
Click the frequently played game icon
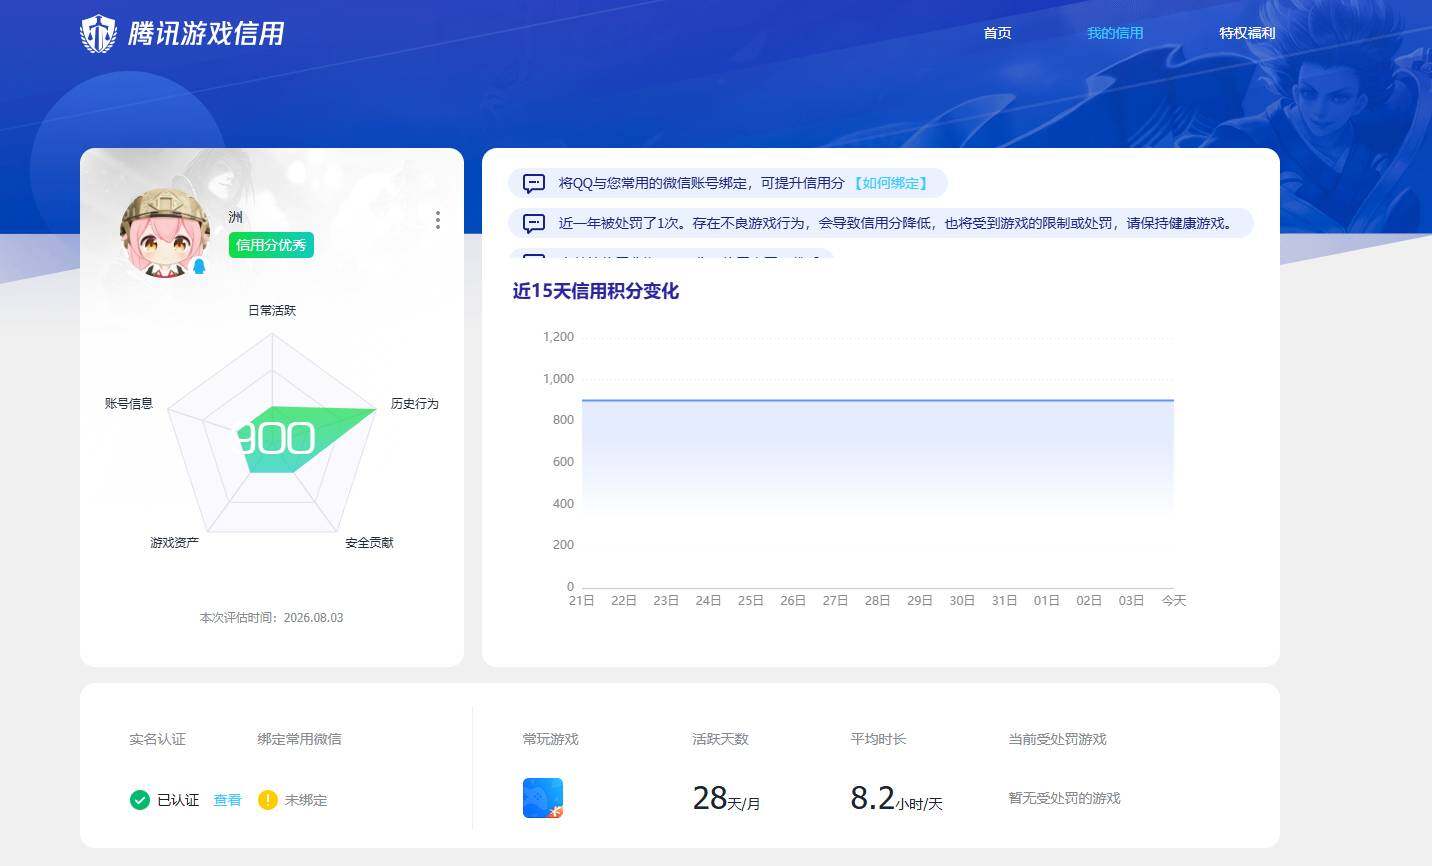543,798
